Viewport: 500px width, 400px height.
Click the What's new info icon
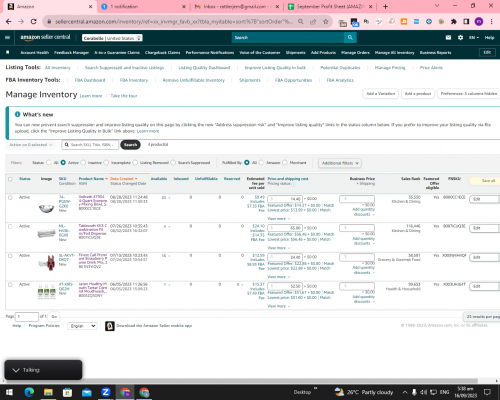pyautogui.click(x=17, y=114)
